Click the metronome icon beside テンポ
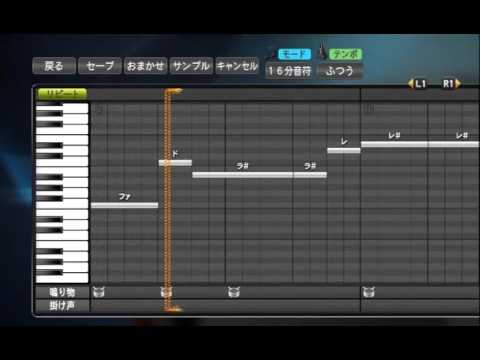This screenshot has height=360, width=480. [322, 51]
